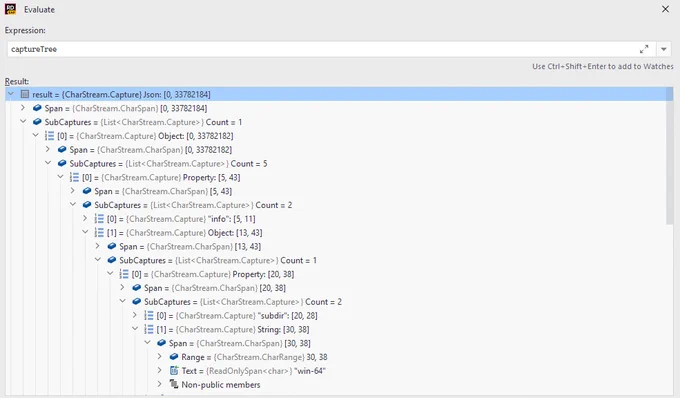Screen dimensions: 680x398
Task: Open the expression history dropdown
Action: click(x=664, y=49)
